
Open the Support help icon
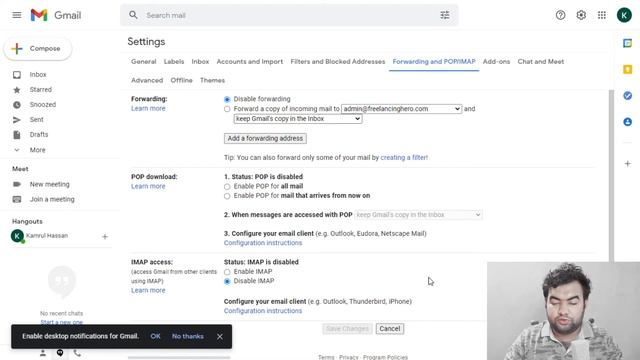pyautogui.click(x=560, y=15)
